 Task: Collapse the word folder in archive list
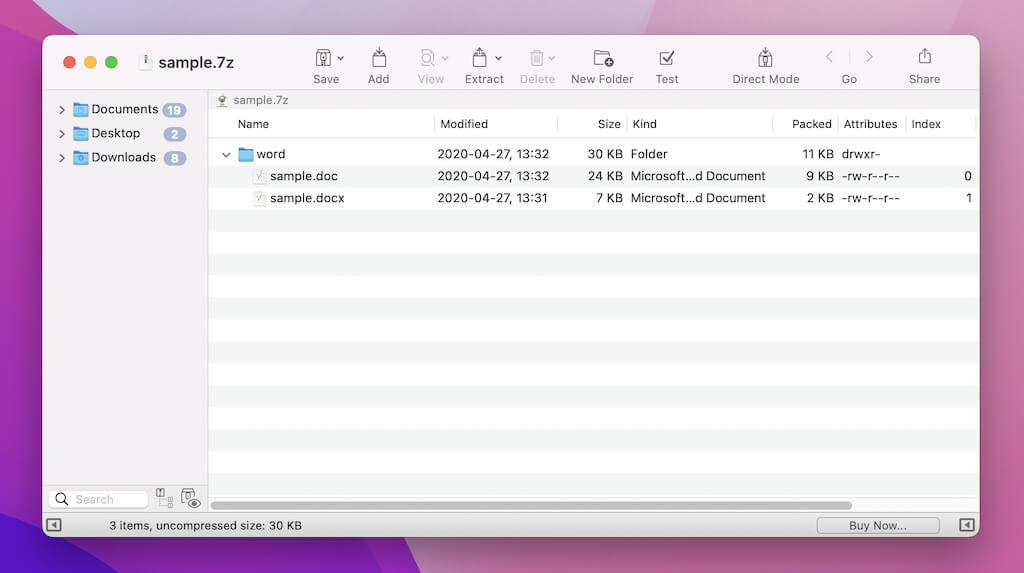coord(226,155)
